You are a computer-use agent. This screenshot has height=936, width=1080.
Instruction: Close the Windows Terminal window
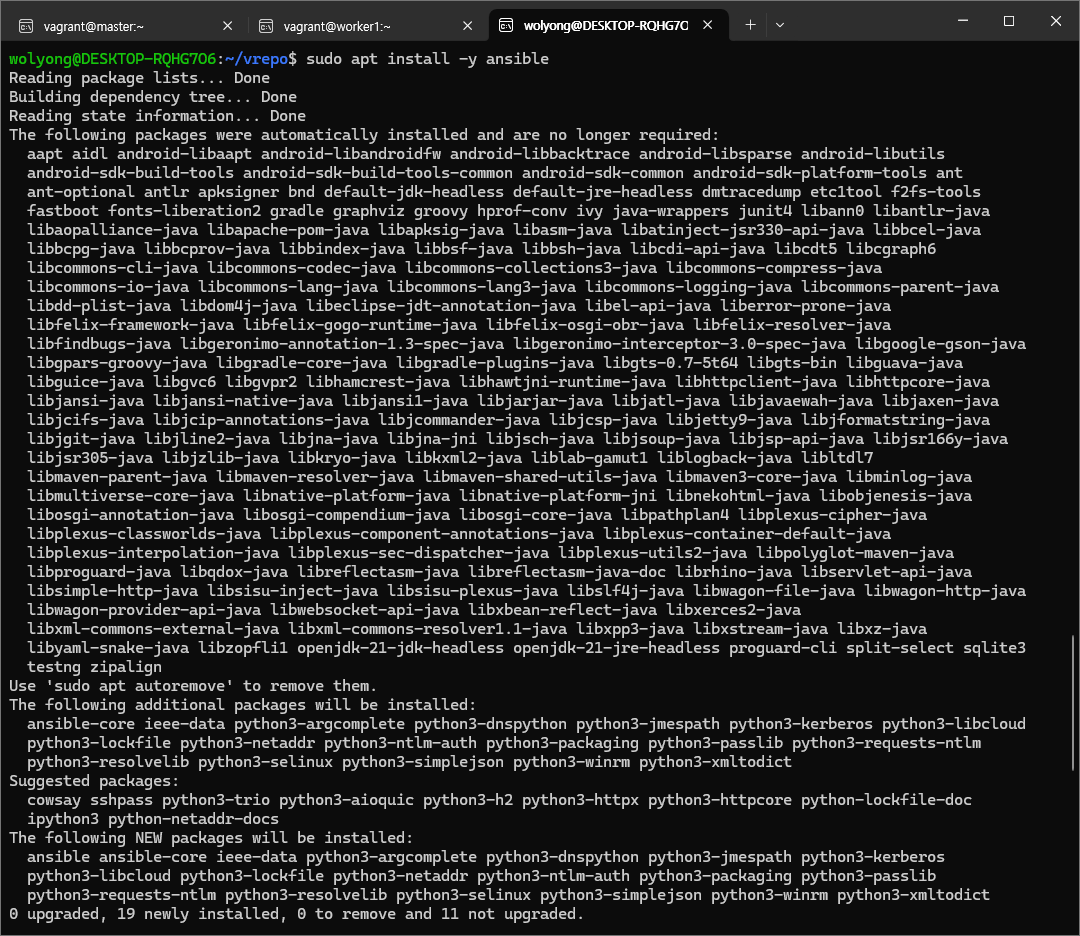1057,21
